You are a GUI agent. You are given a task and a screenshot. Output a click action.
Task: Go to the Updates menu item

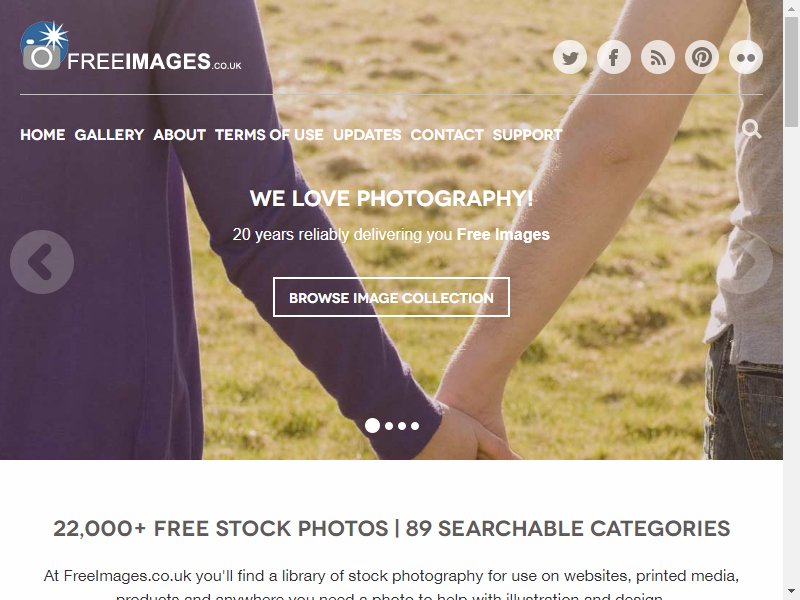click(367, 135)
